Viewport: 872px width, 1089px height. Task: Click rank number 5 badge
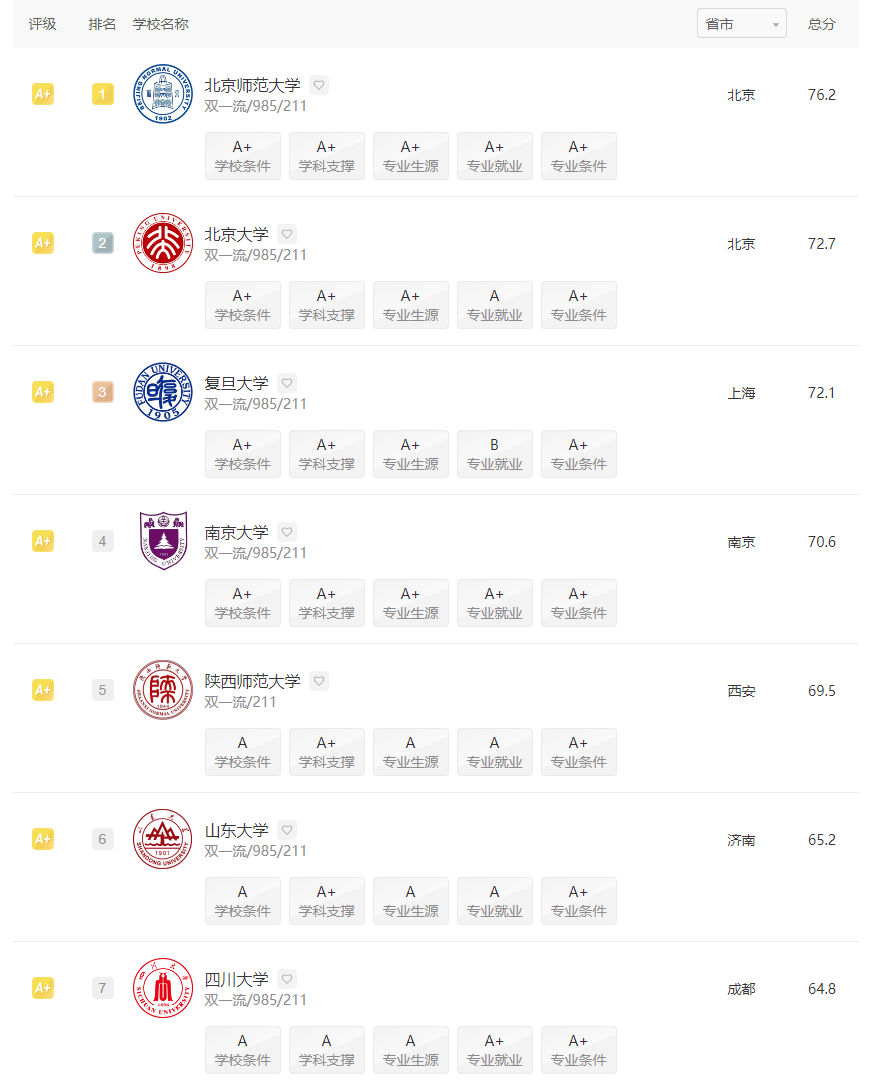(103, 690)
